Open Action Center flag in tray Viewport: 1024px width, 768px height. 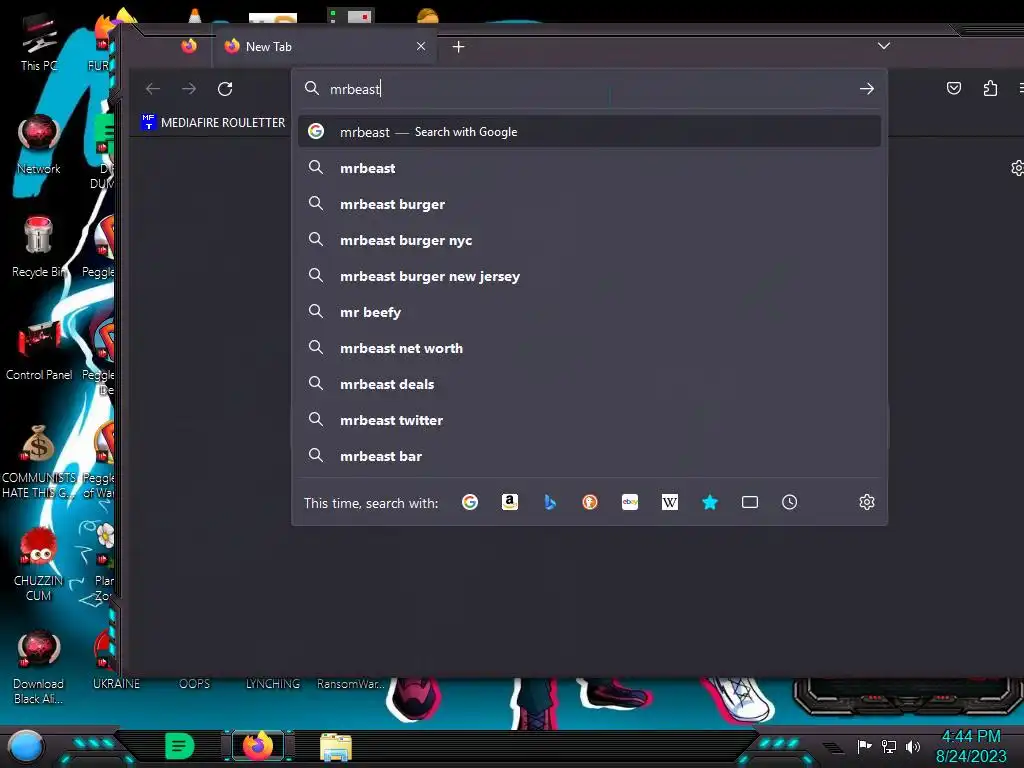point(864,746)
